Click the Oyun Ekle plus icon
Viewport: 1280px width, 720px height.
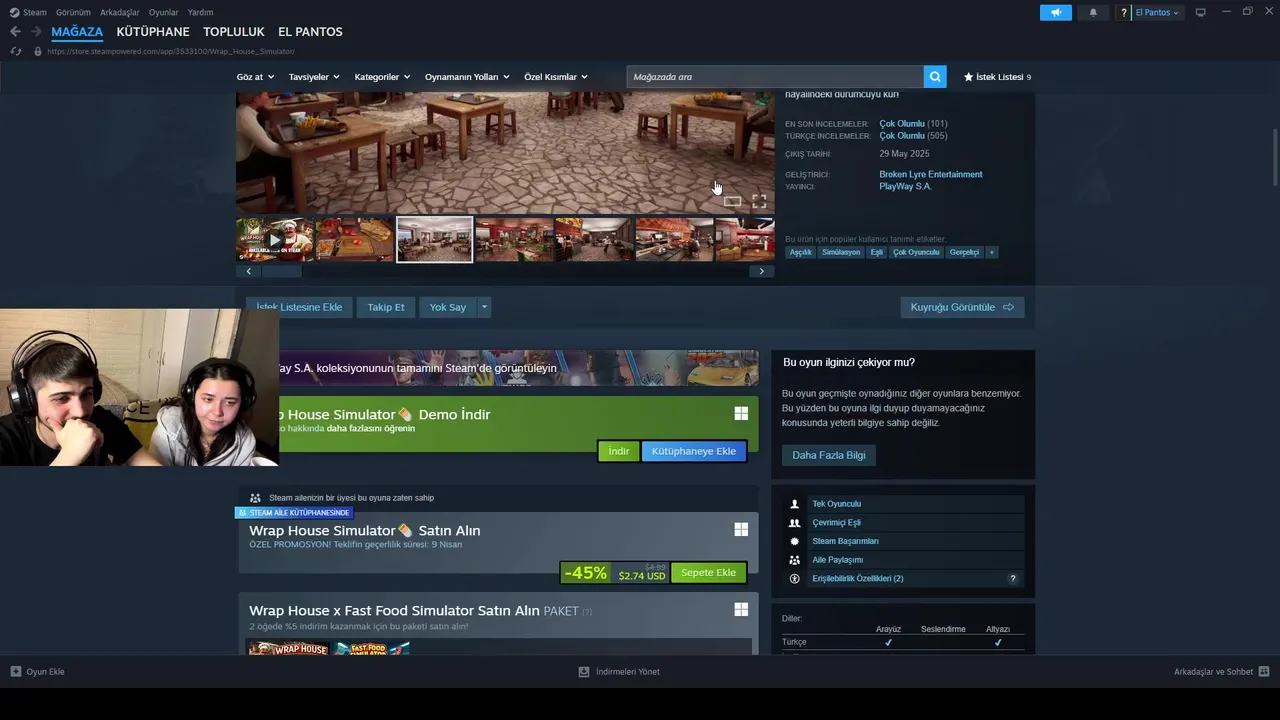[15, 672]
